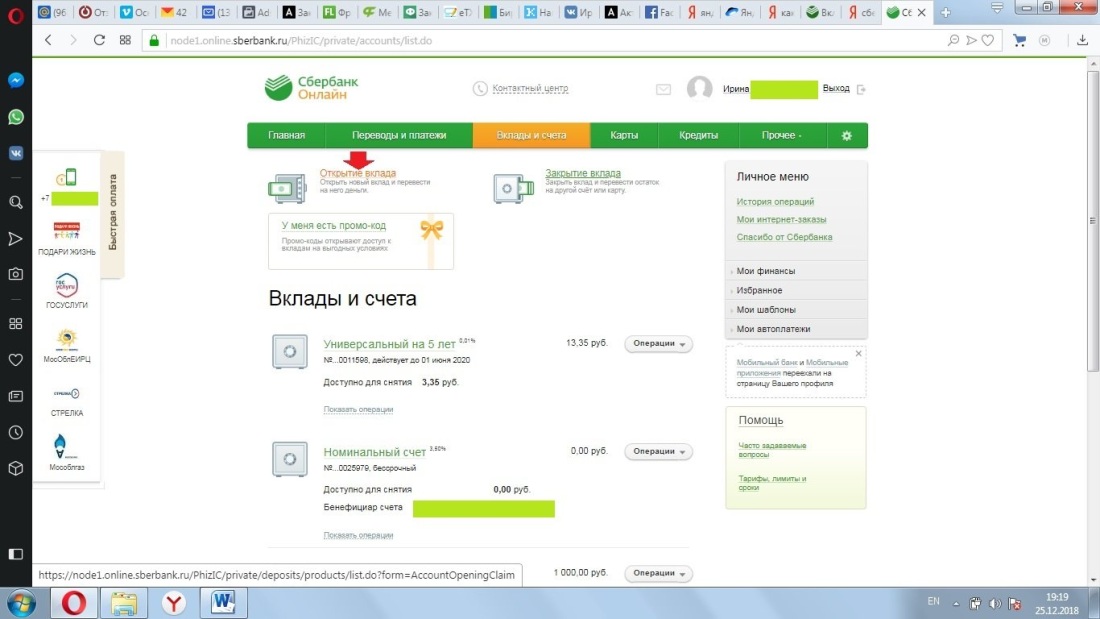
Task: Open Операции dropdown for Номинальный счет
Action: click(x=658, y=451)
